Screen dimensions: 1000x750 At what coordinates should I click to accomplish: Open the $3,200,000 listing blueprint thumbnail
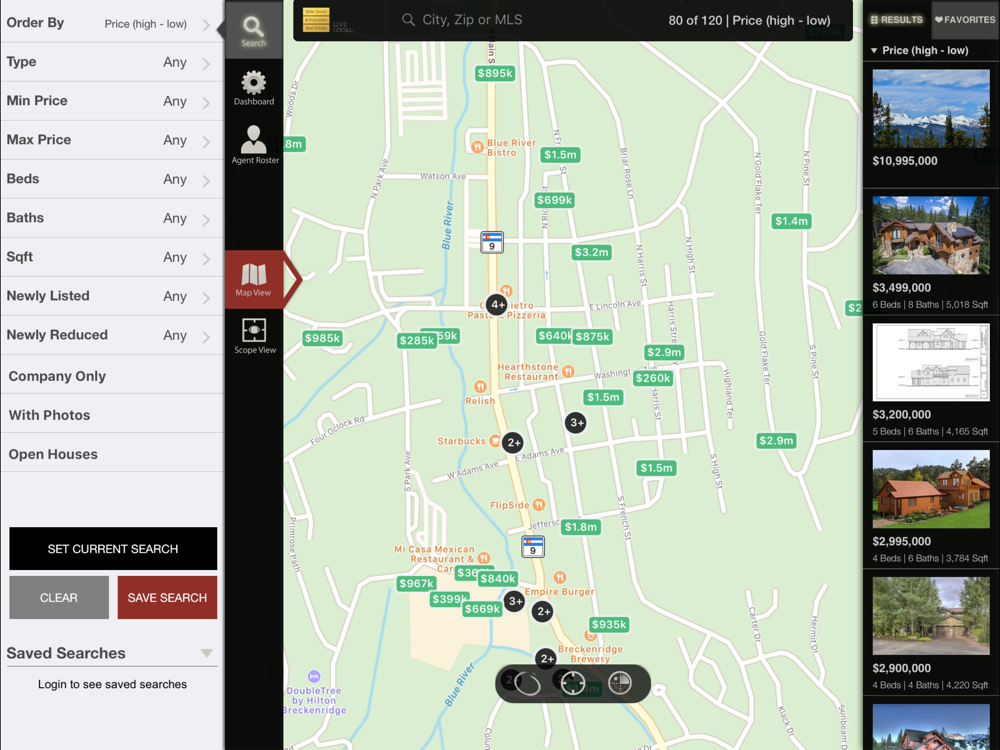(x=931, y=362)
